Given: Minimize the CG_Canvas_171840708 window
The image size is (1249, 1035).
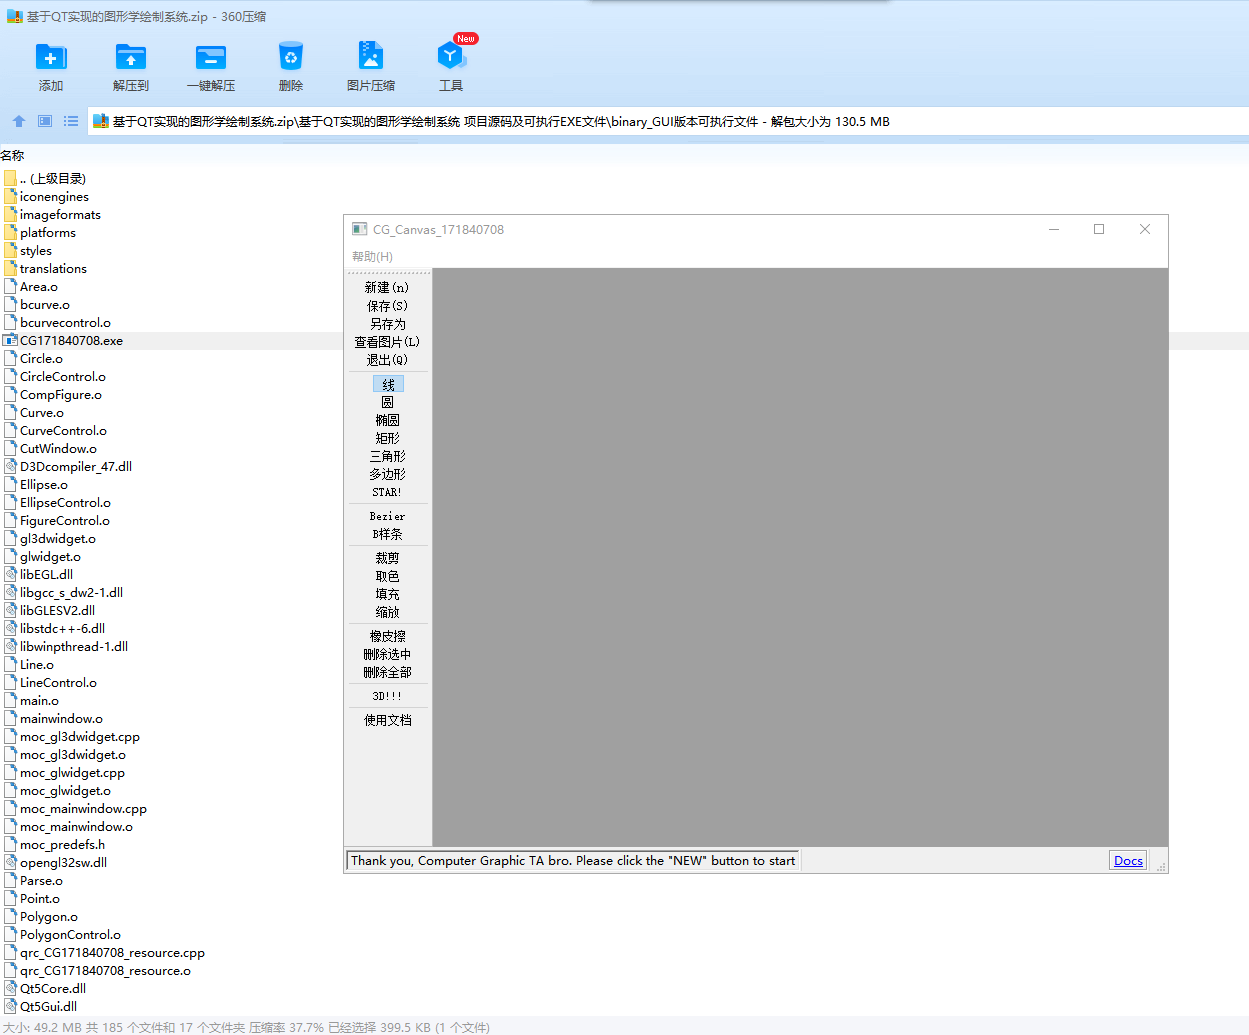Looking at the screenshot, I should coord(1053,229).
